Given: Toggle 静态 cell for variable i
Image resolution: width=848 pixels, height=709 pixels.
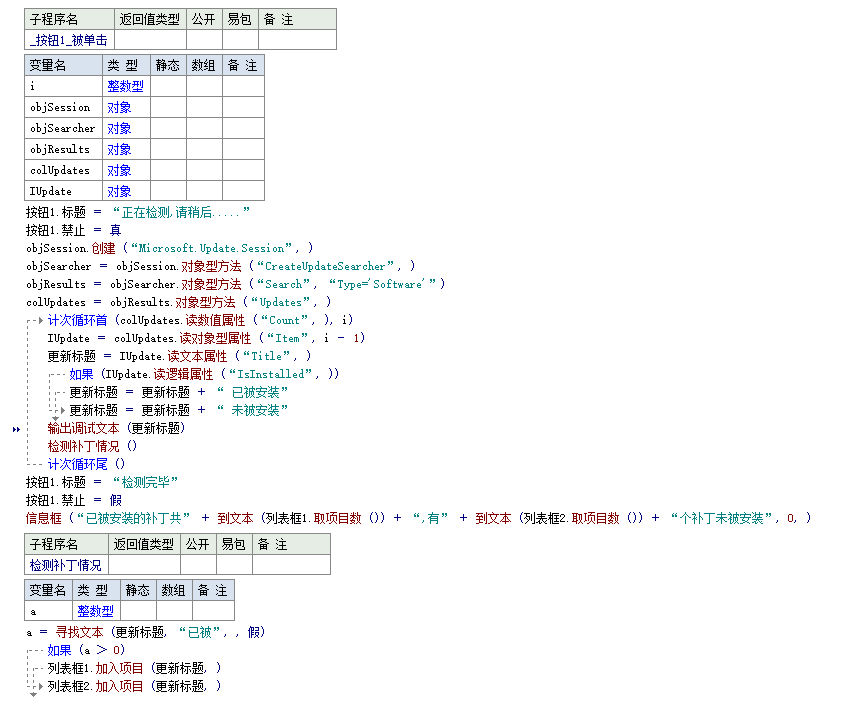Looking at the screenshot, I should click(x=168, y=86).
